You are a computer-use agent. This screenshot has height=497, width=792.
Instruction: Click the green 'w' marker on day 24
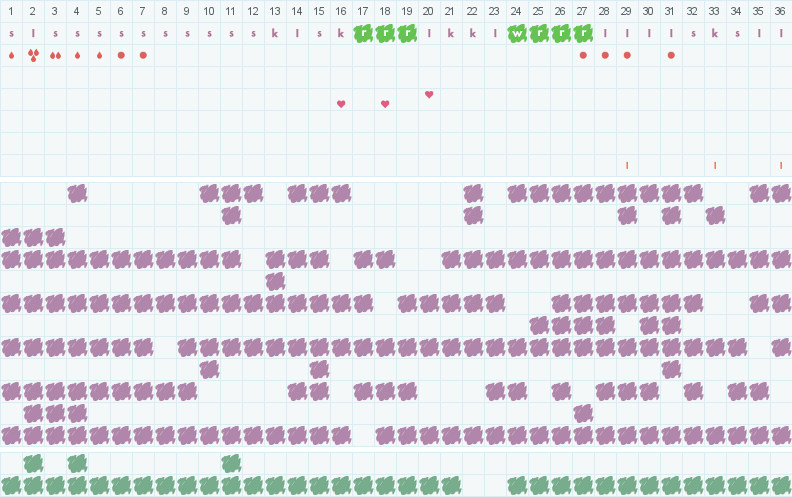click(517, 33)
